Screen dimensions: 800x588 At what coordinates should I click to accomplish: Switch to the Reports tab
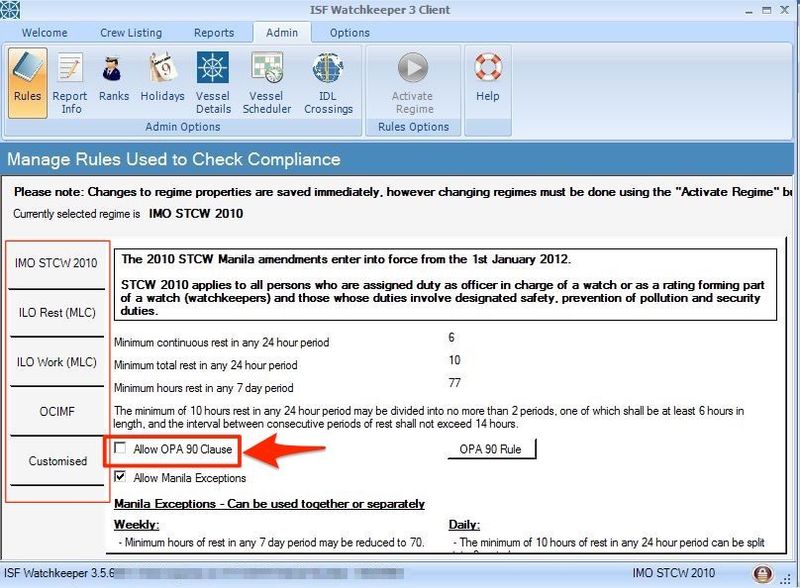coord(214,33)
